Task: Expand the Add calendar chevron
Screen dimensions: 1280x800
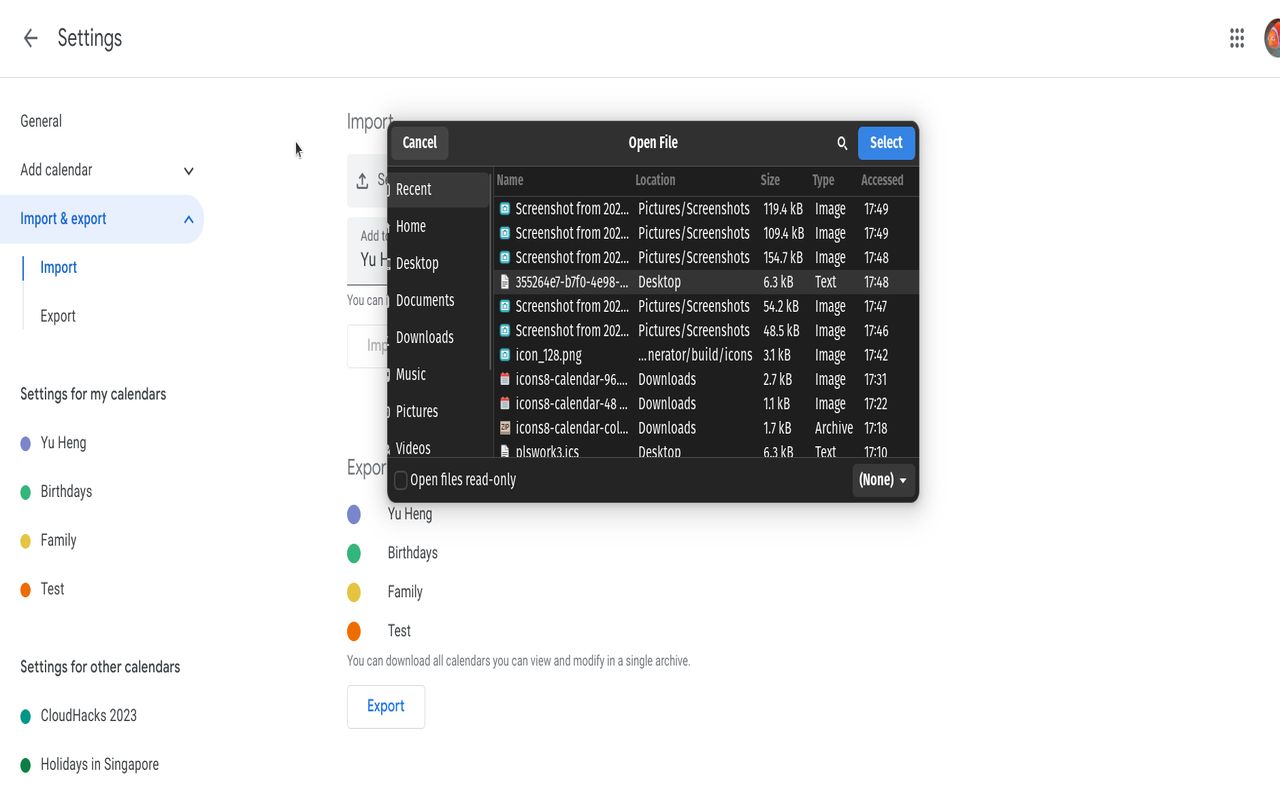Action: [x=188, y=171]
